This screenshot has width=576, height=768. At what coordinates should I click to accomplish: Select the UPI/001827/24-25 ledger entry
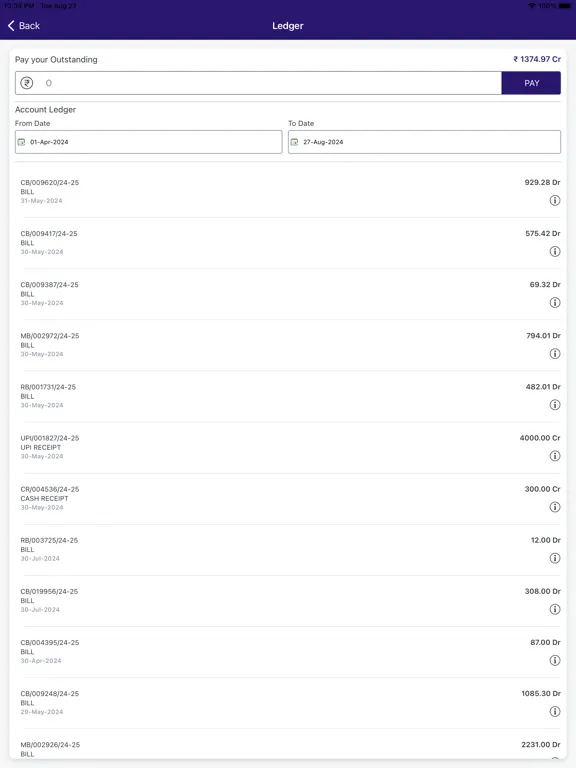click(x=290, y=447)
